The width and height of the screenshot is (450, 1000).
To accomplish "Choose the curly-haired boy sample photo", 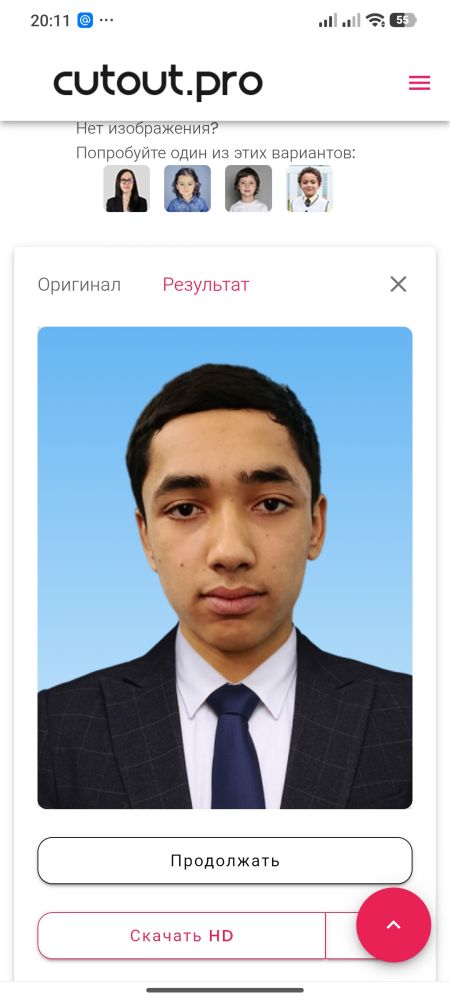I will 309,189.
